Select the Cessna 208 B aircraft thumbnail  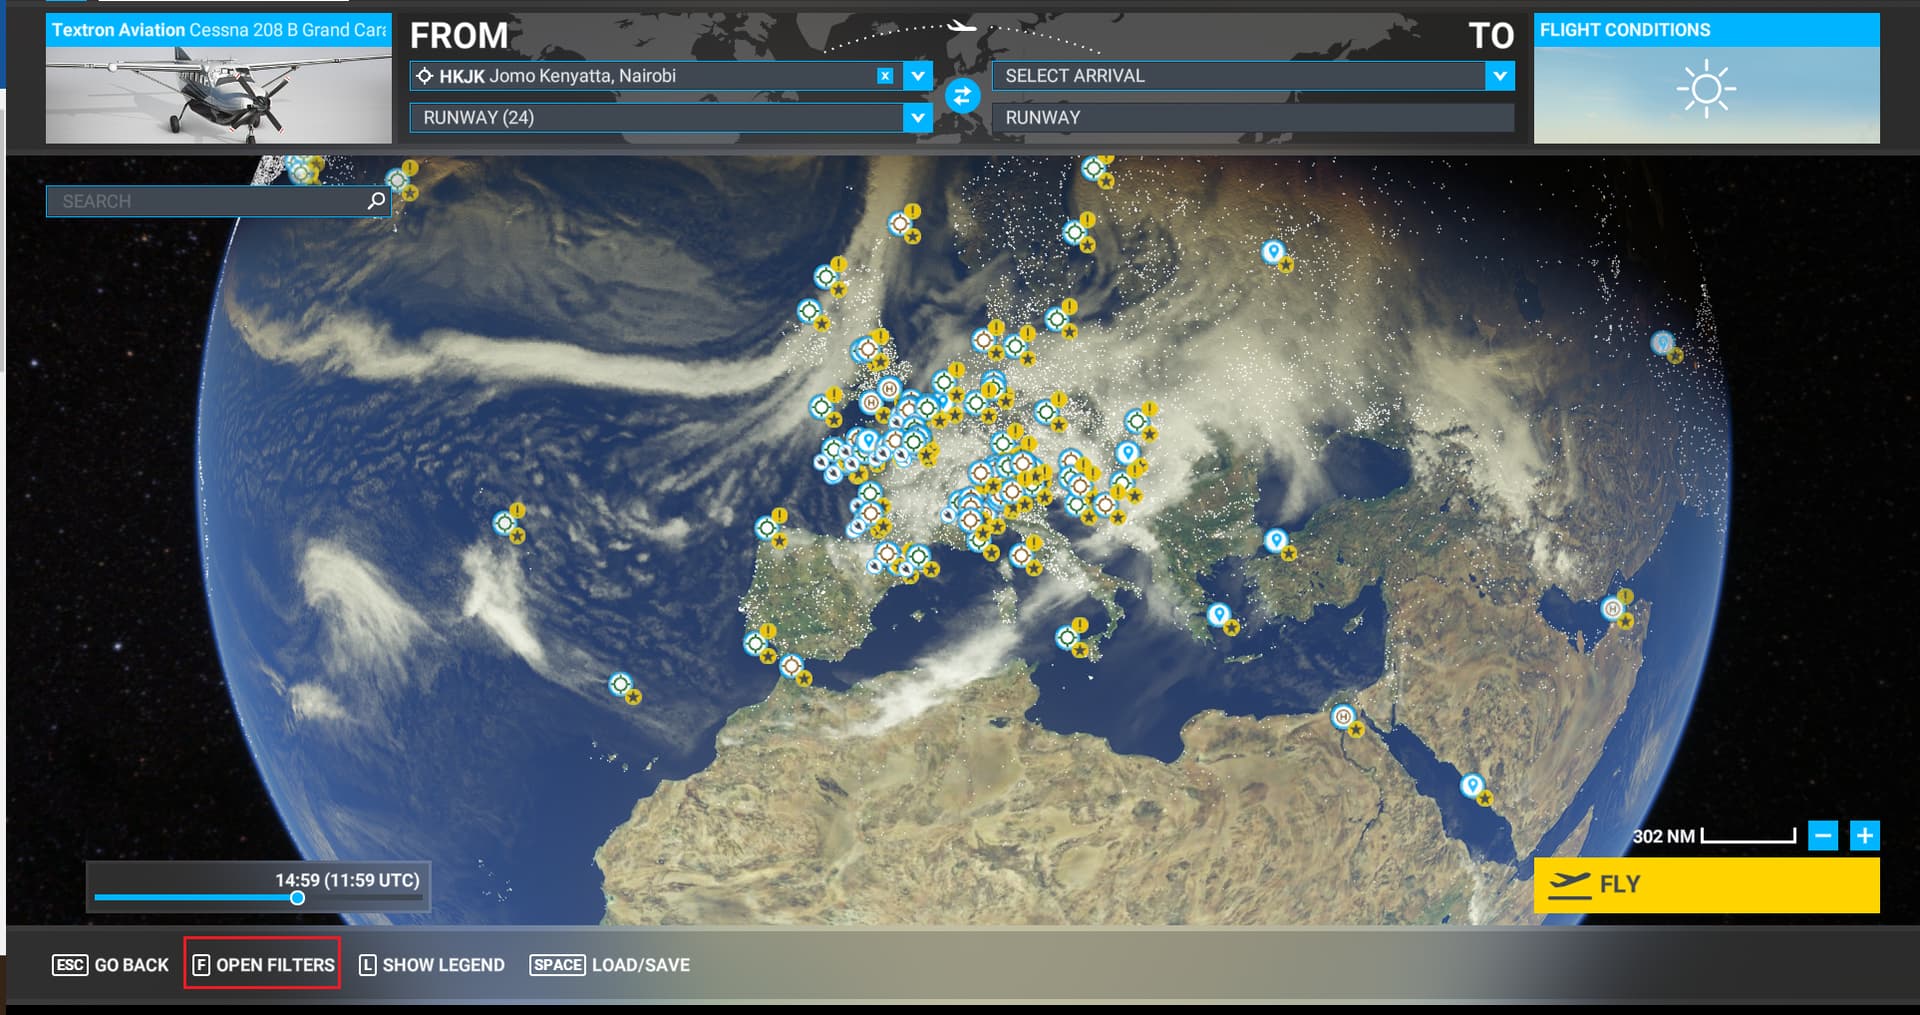(x=219, y=78)
